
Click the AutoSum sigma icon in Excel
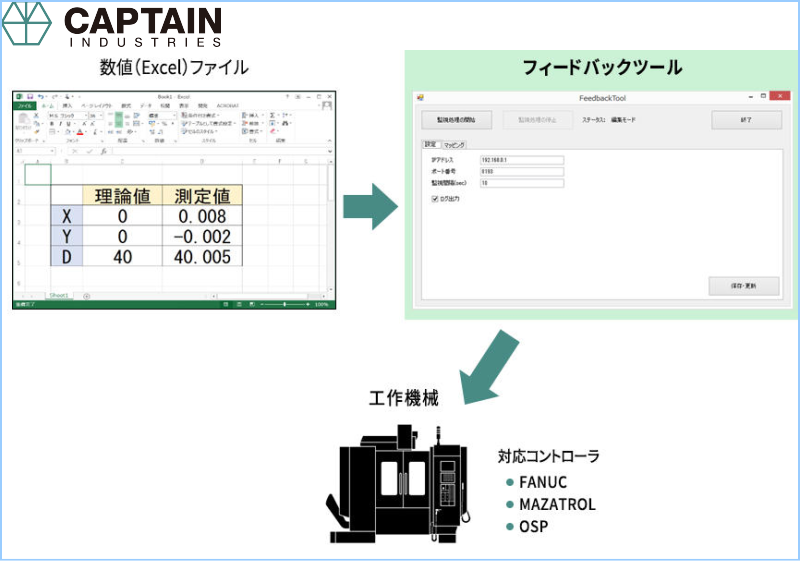272,115
